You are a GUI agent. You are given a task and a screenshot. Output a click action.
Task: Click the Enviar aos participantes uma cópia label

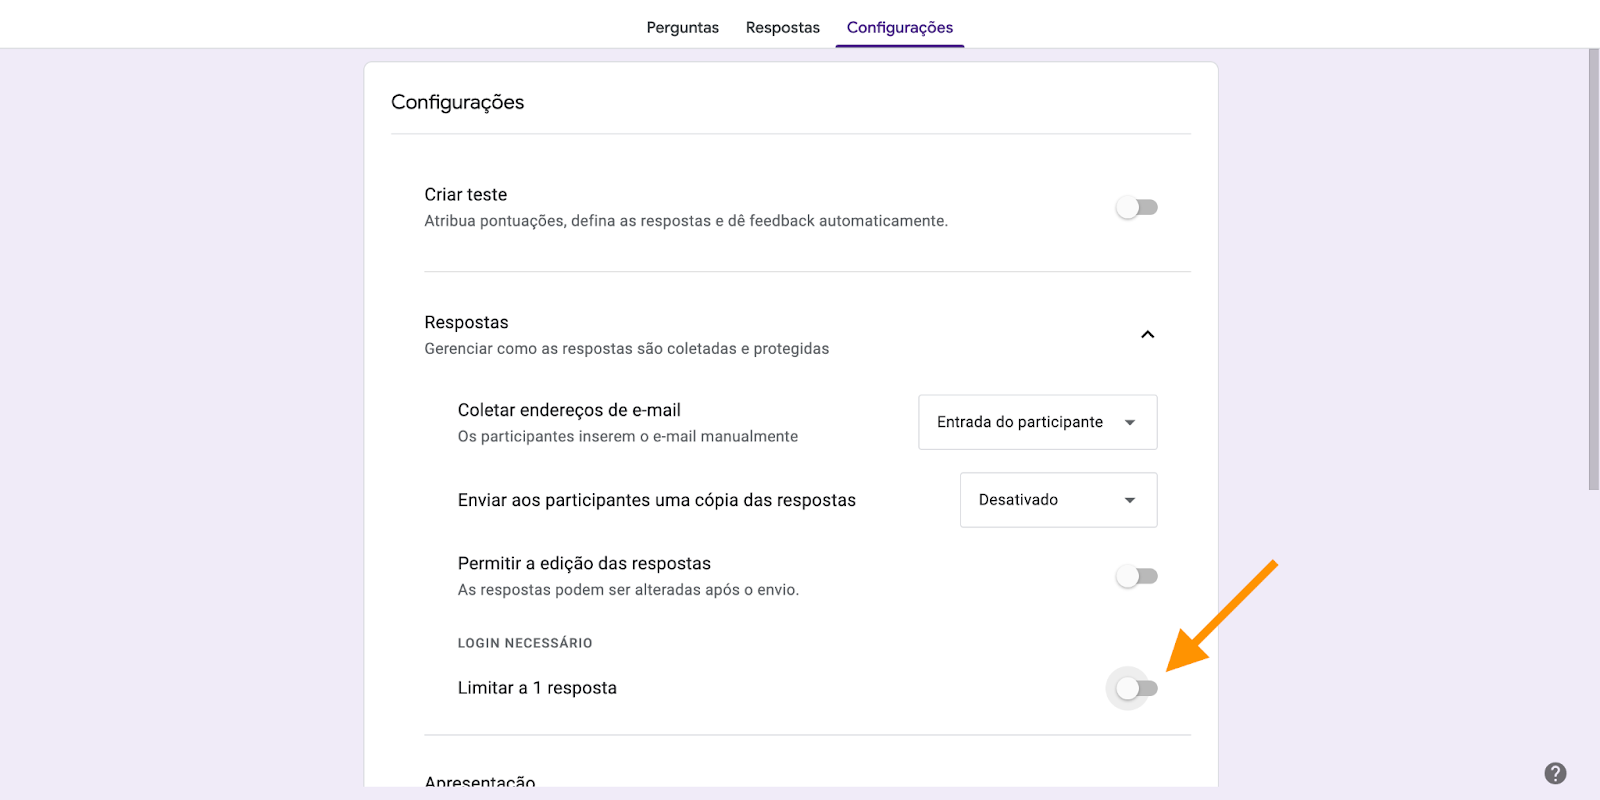(x=656, y=500)
